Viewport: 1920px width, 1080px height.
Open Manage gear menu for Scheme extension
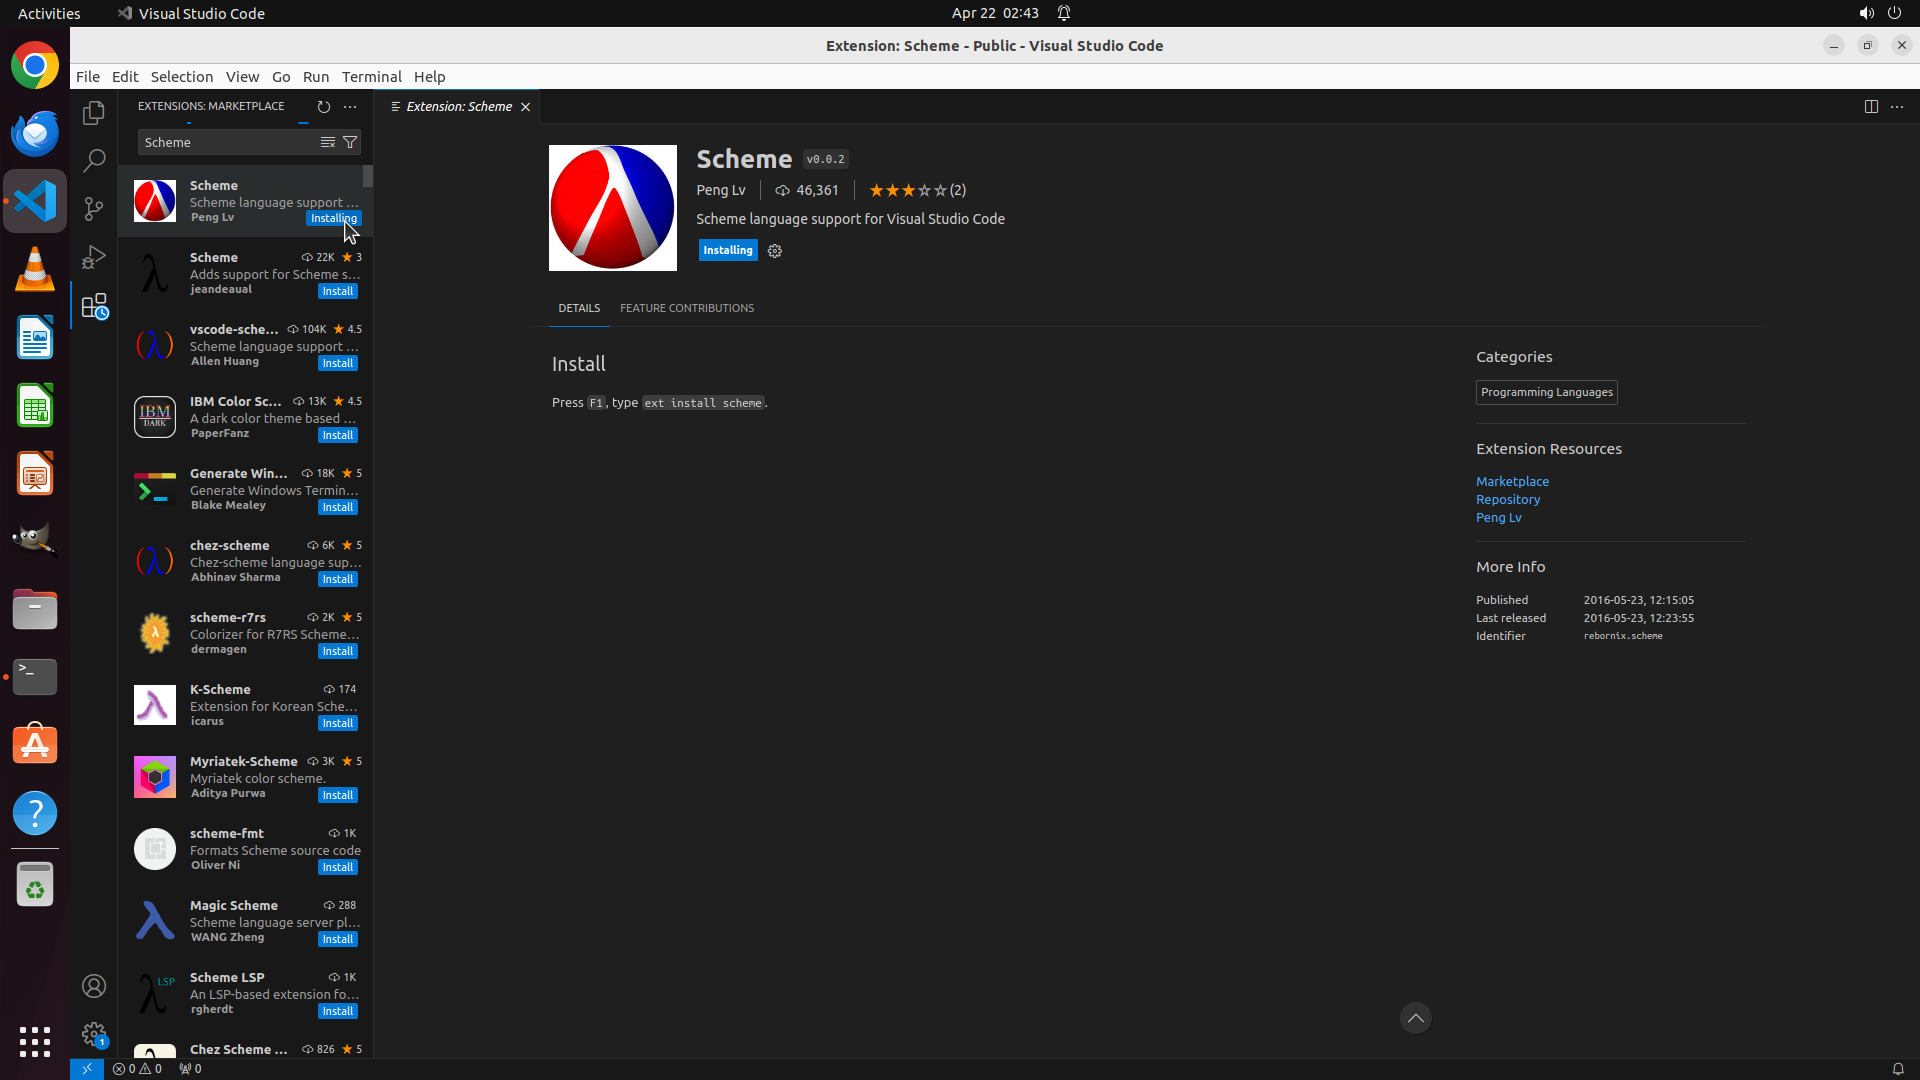(774, 251)
